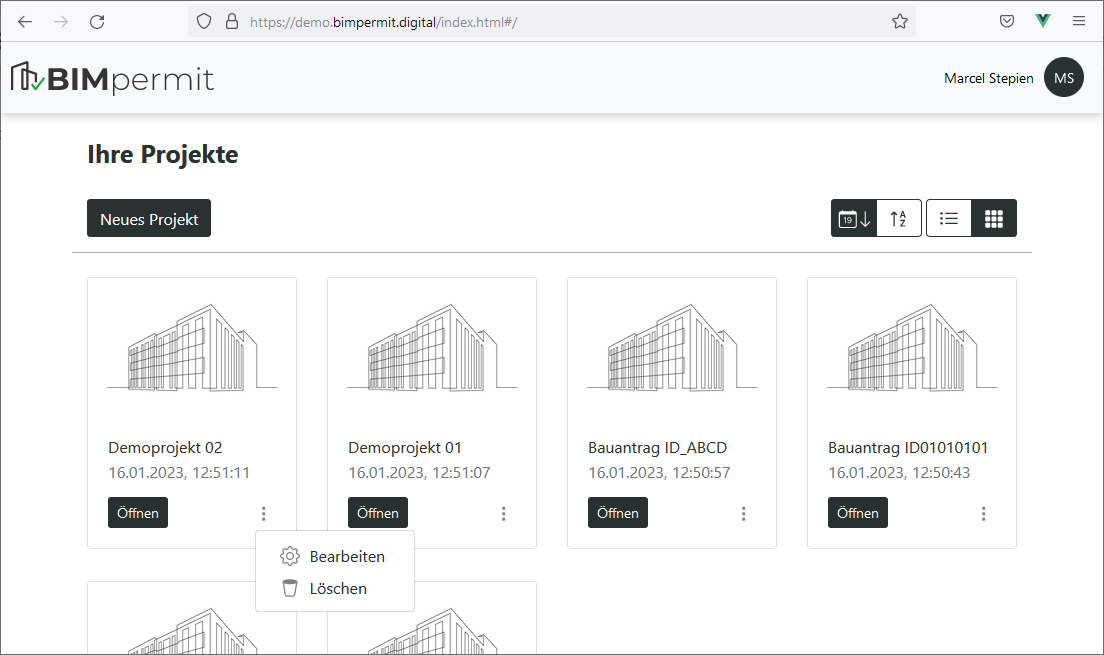Click the timestamp 16.01.2023, 12:50:43
Screen dimensions: 1104x655
[x=899, y=473]
